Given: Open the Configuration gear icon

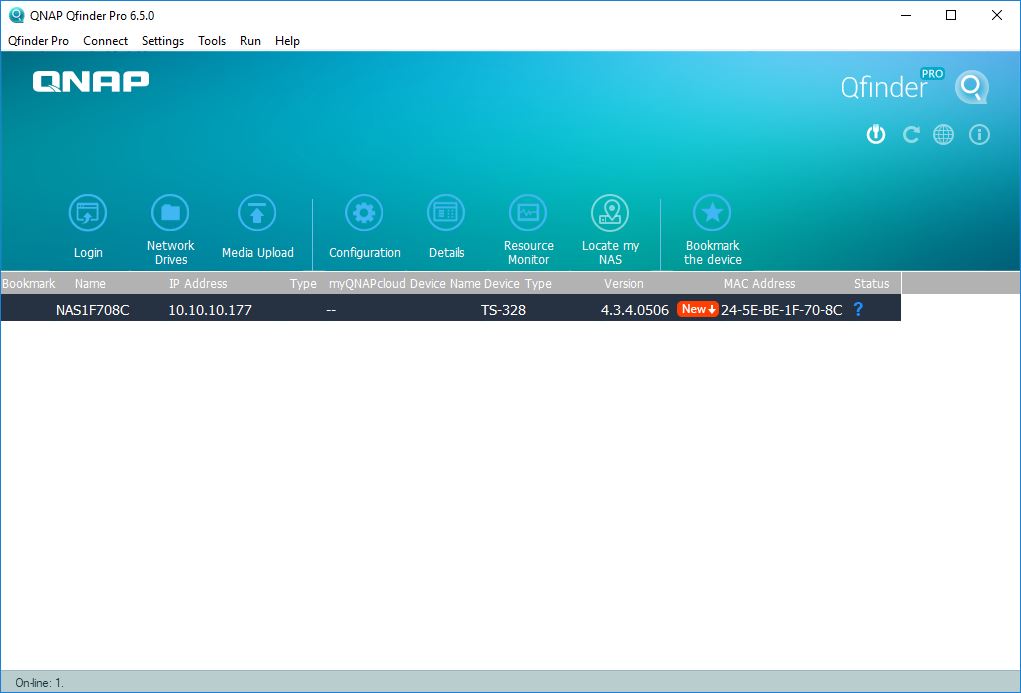Looking at the screenshot, I should pyautogui.click(x=364, y=213).
